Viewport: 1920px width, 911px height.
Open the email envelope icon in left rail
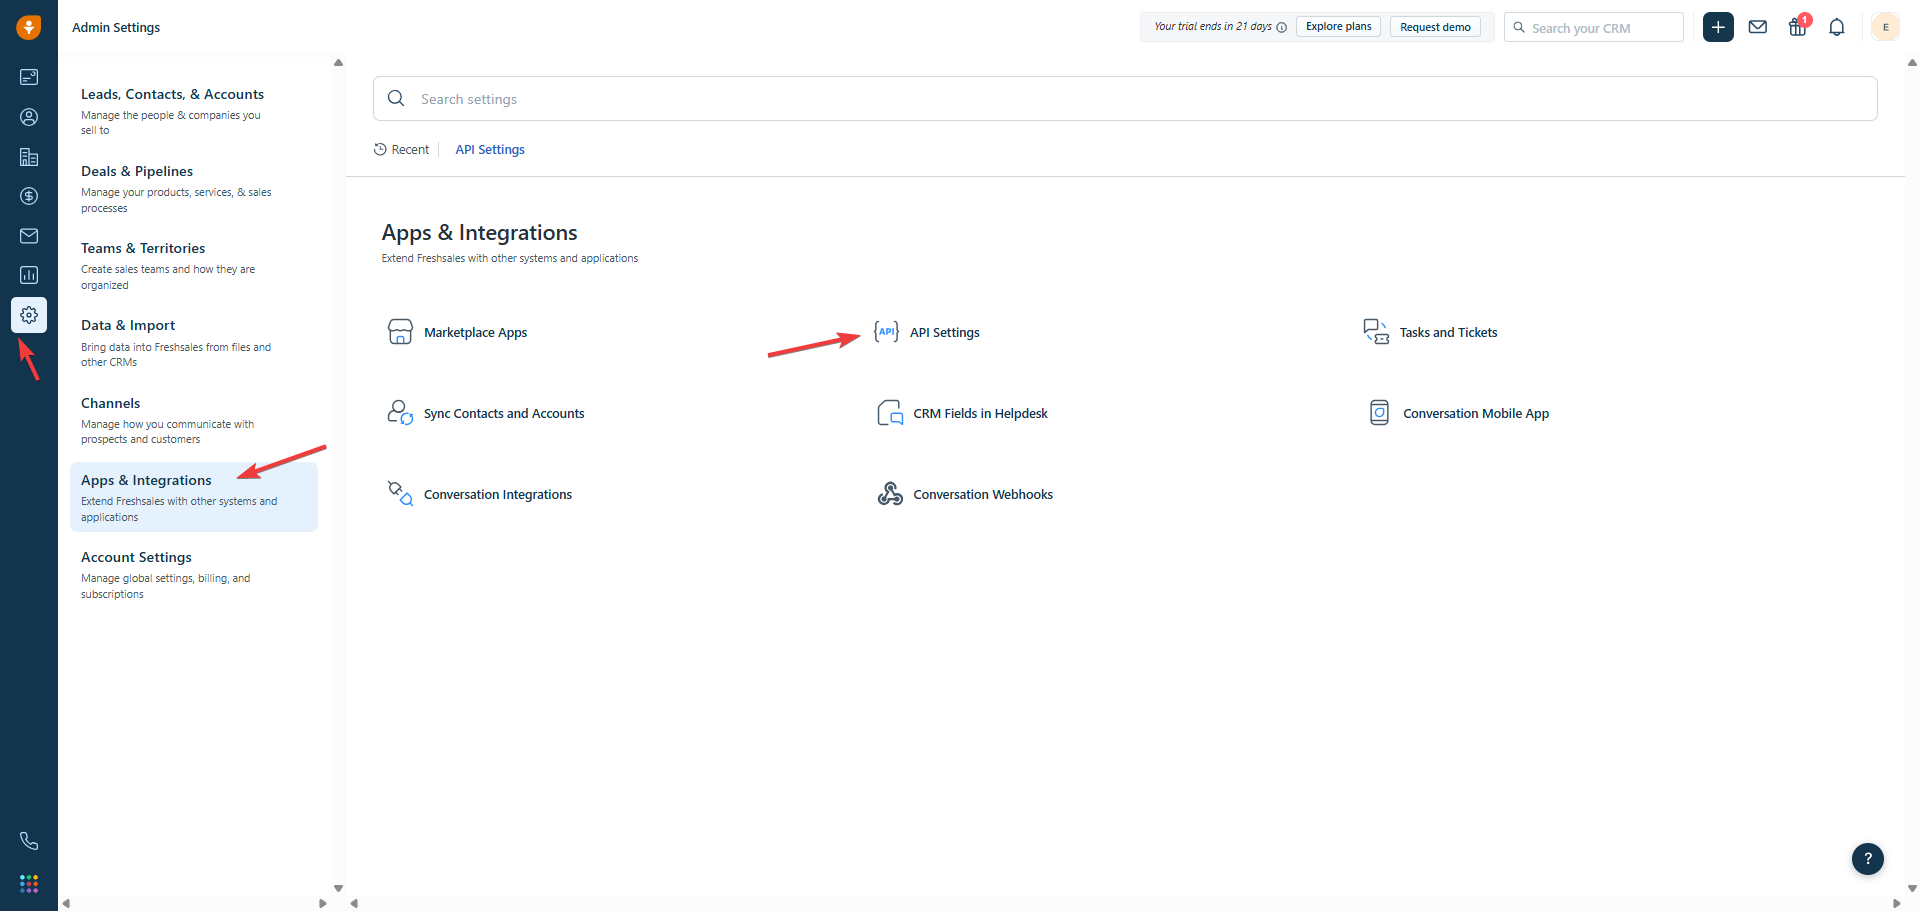(29, 236)
